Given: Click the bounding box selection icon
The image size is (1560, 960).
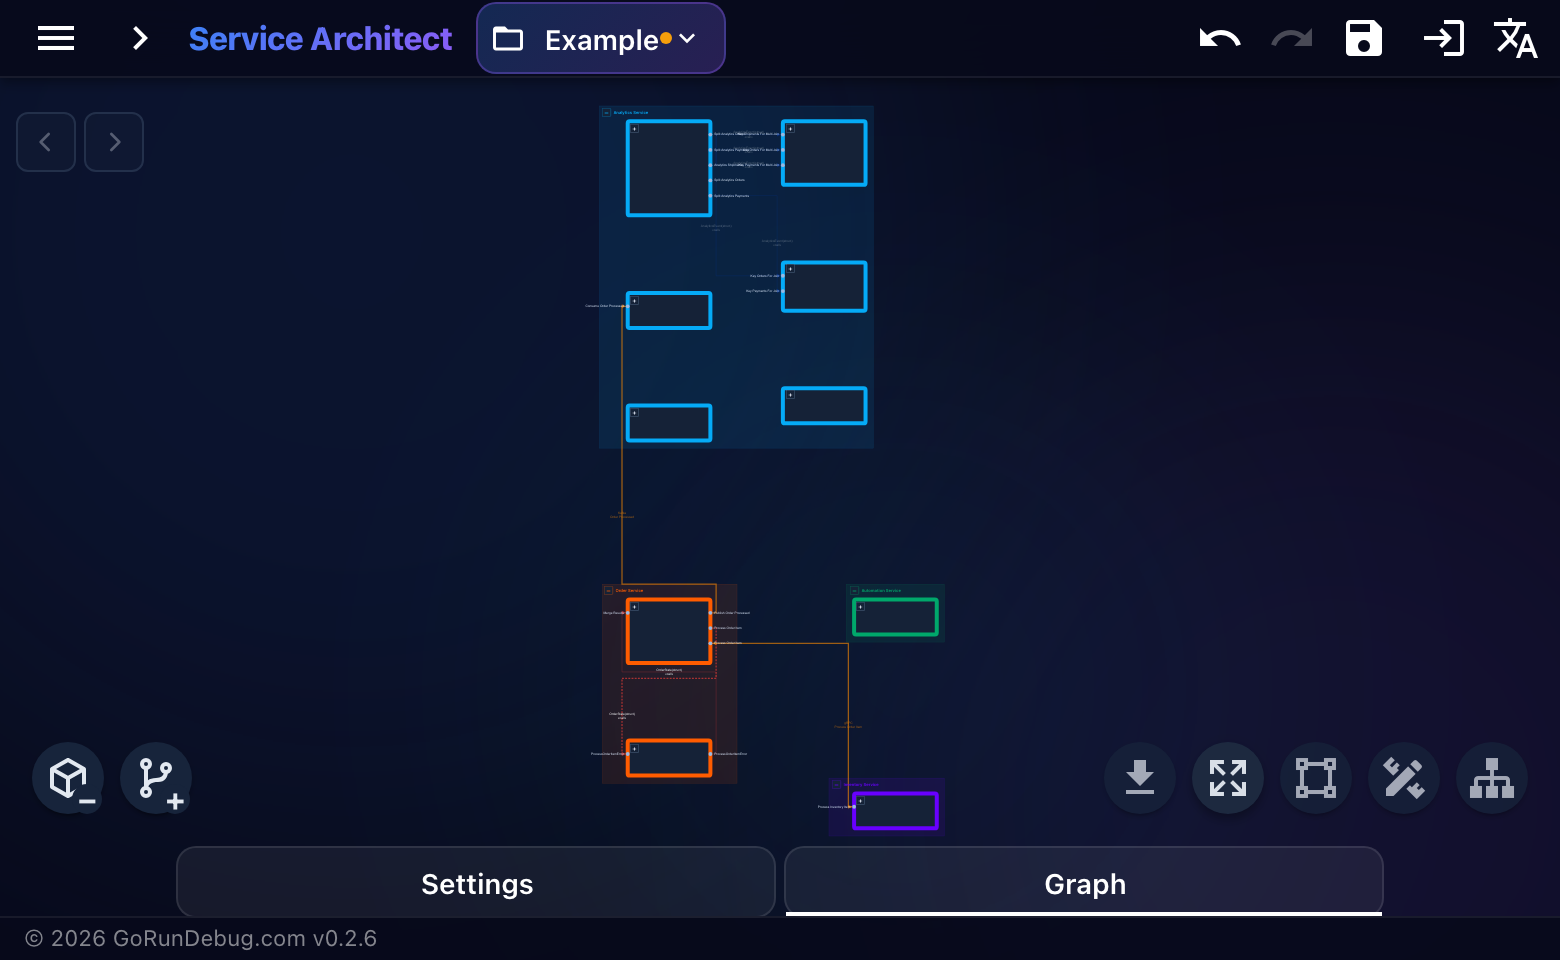Looking at the screenshot, I should [1316, 778].
